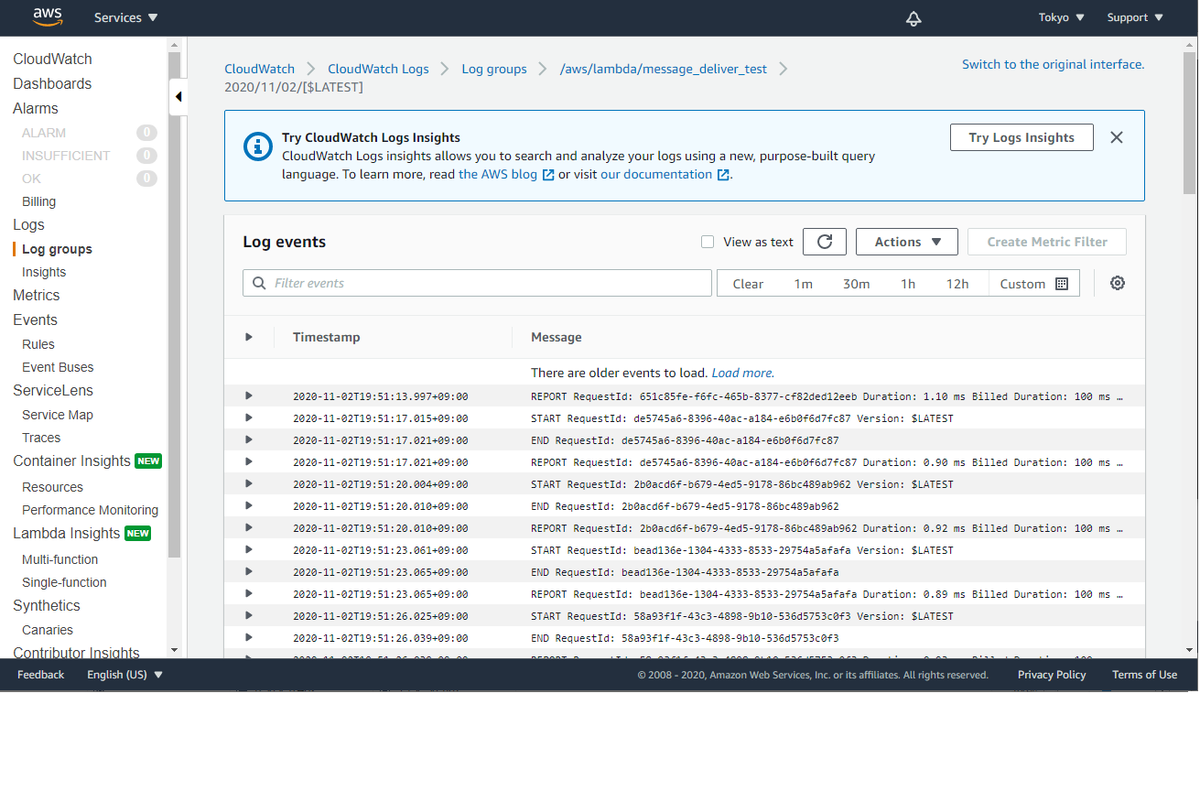
Task: Click the Try Logs Insights button
Action: click(1021, 138)
